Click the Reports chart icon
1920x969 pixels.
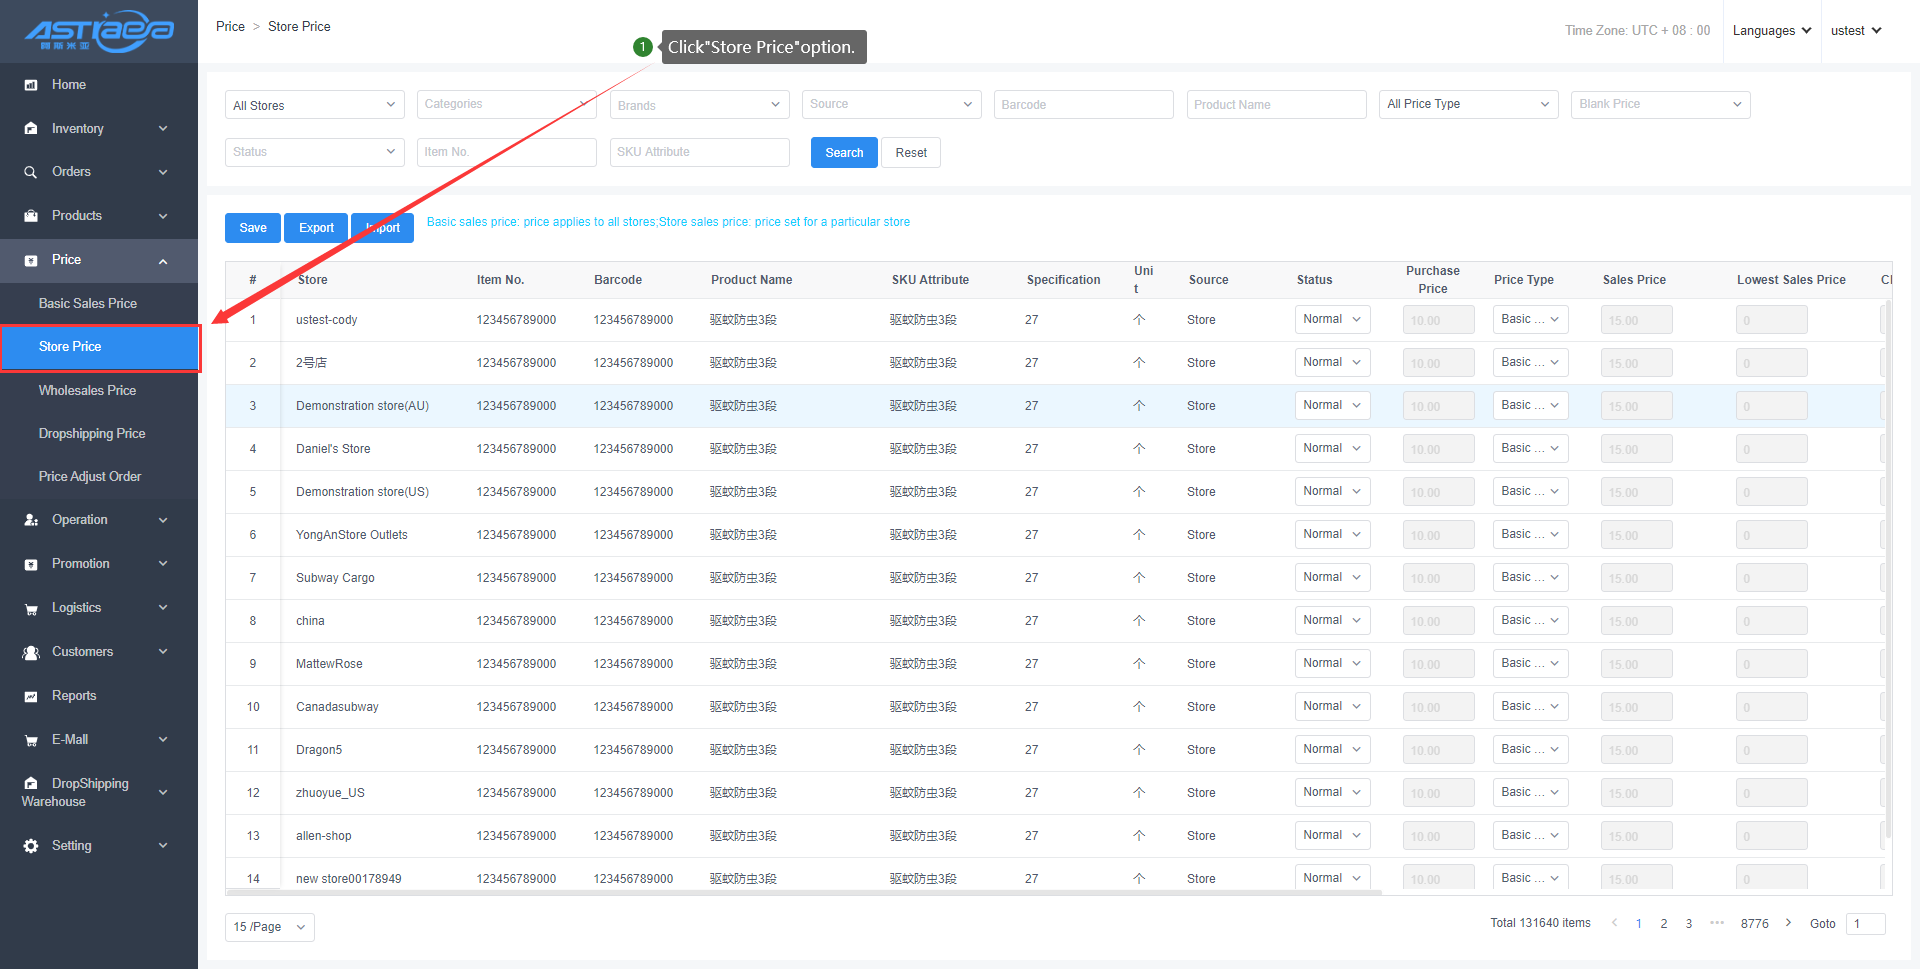click(31, 696)
